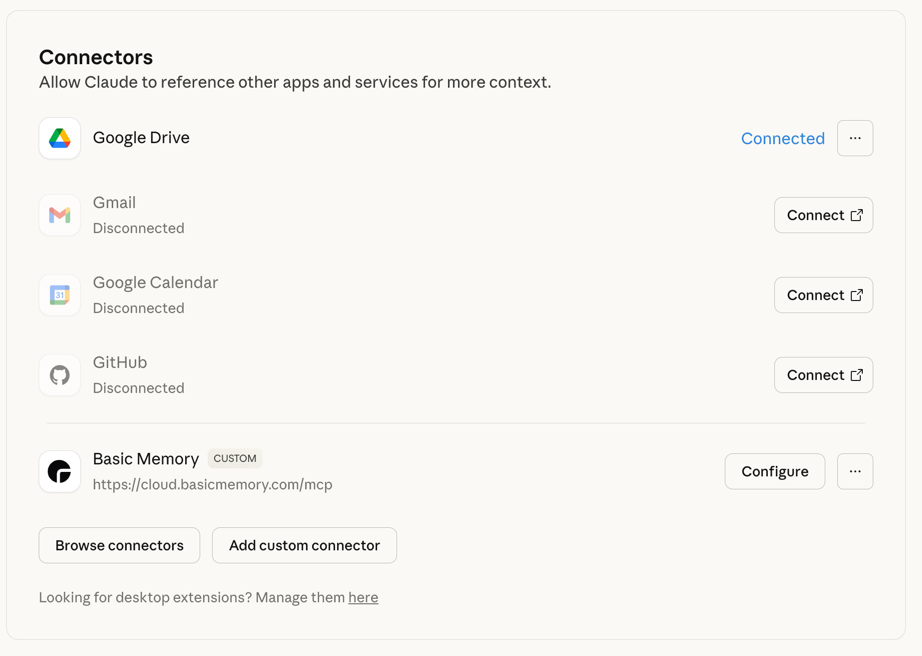Follow the 'here' desktop extensions link
The height and width of the screenshot is (656, 922).
[x=363, y=598]
